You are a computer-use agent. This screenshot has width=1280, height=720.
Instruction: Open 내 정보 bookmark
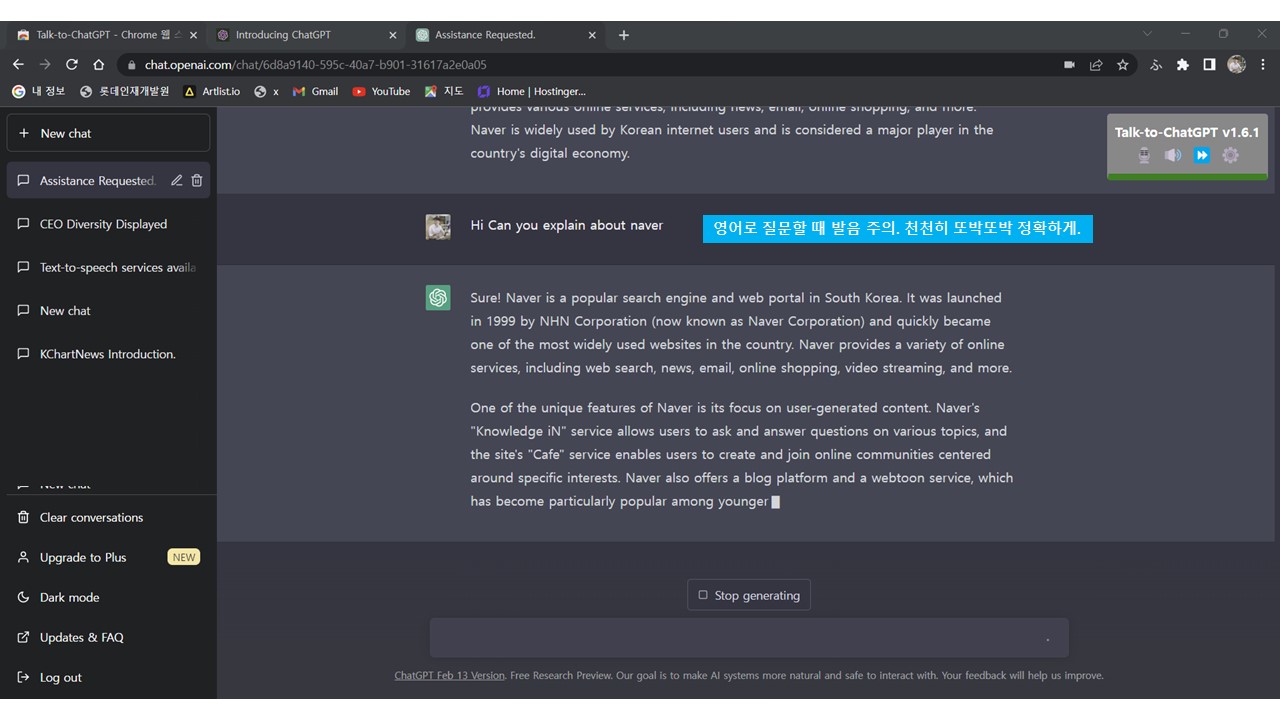click(39, 91)
